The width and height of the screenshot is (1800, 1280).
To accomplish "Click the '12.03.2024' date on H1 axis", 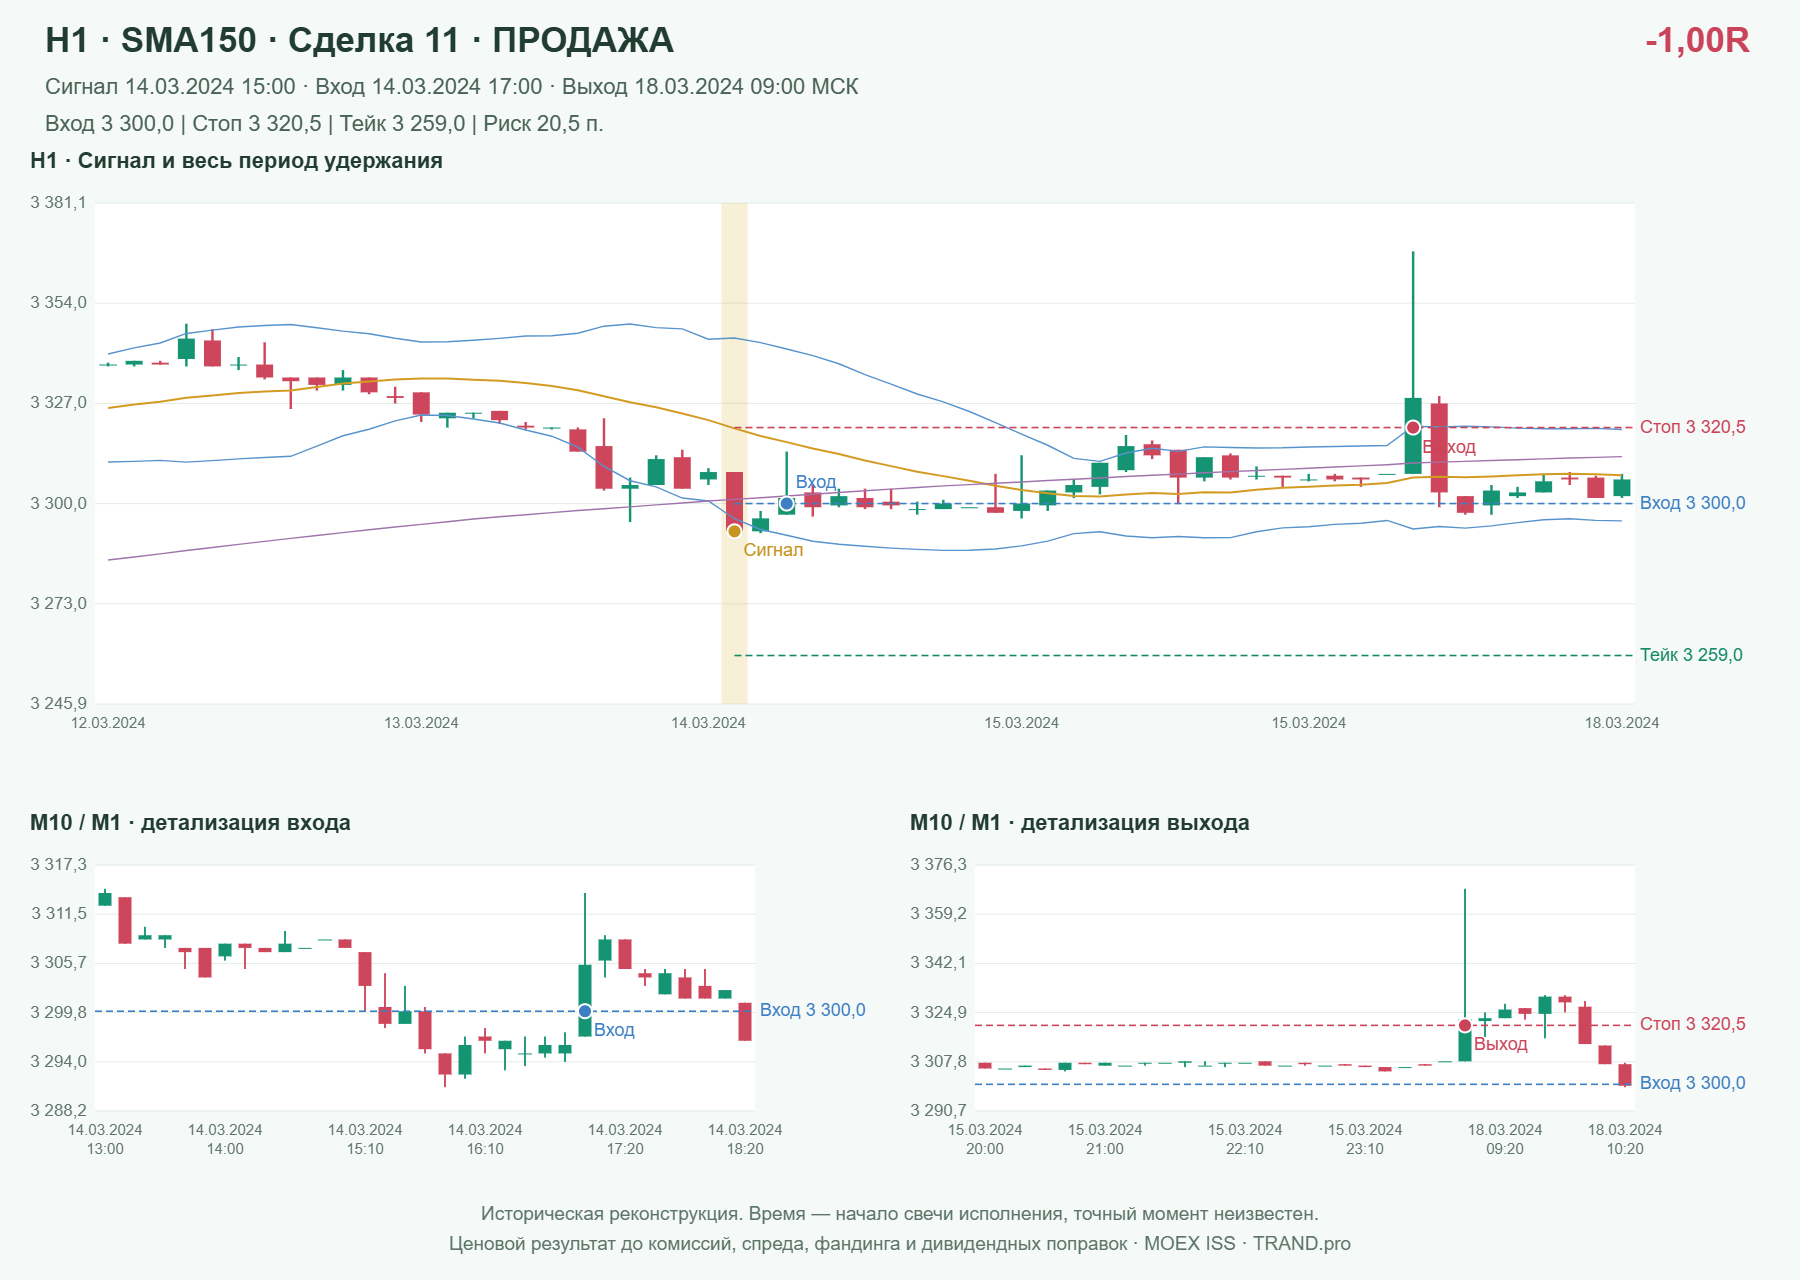I will pos(108,723).
